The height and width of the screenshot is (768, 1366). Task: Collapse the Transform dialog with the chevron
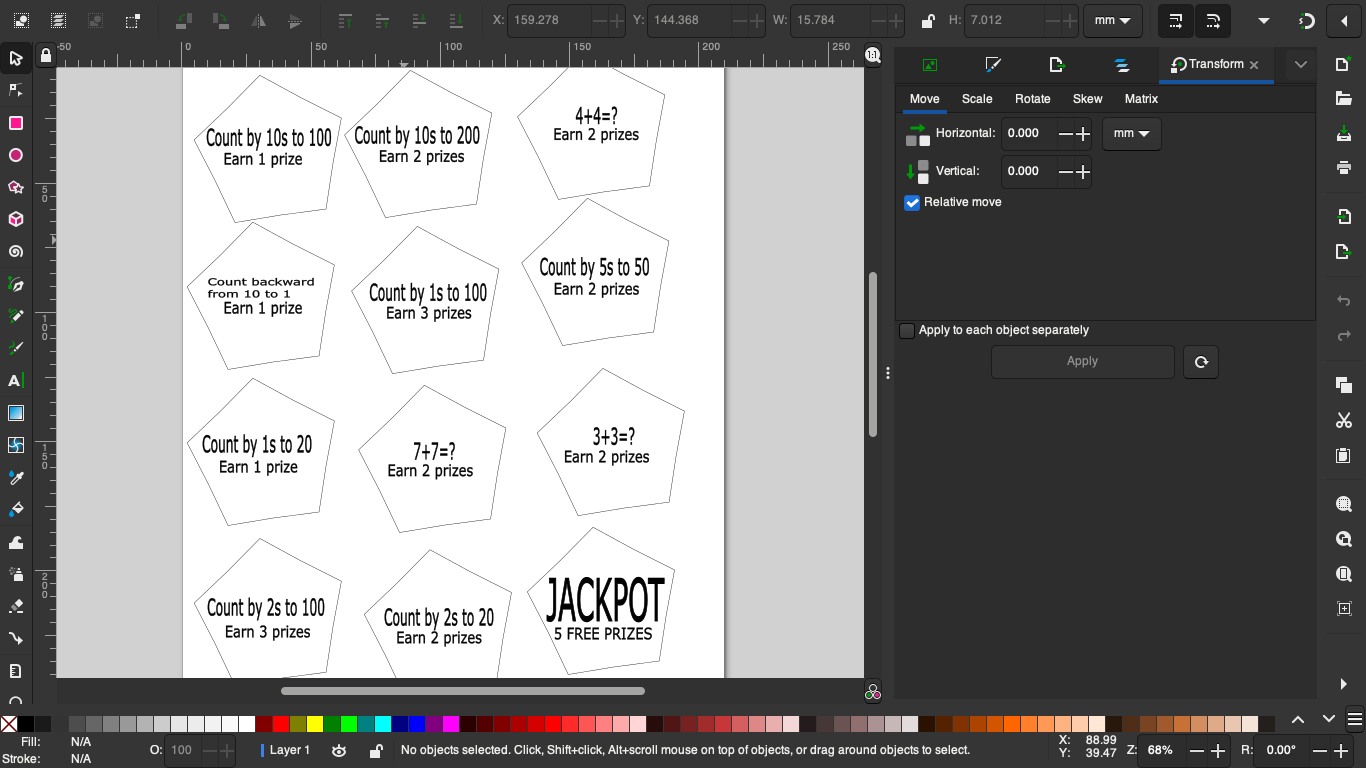coord(1300,64)
